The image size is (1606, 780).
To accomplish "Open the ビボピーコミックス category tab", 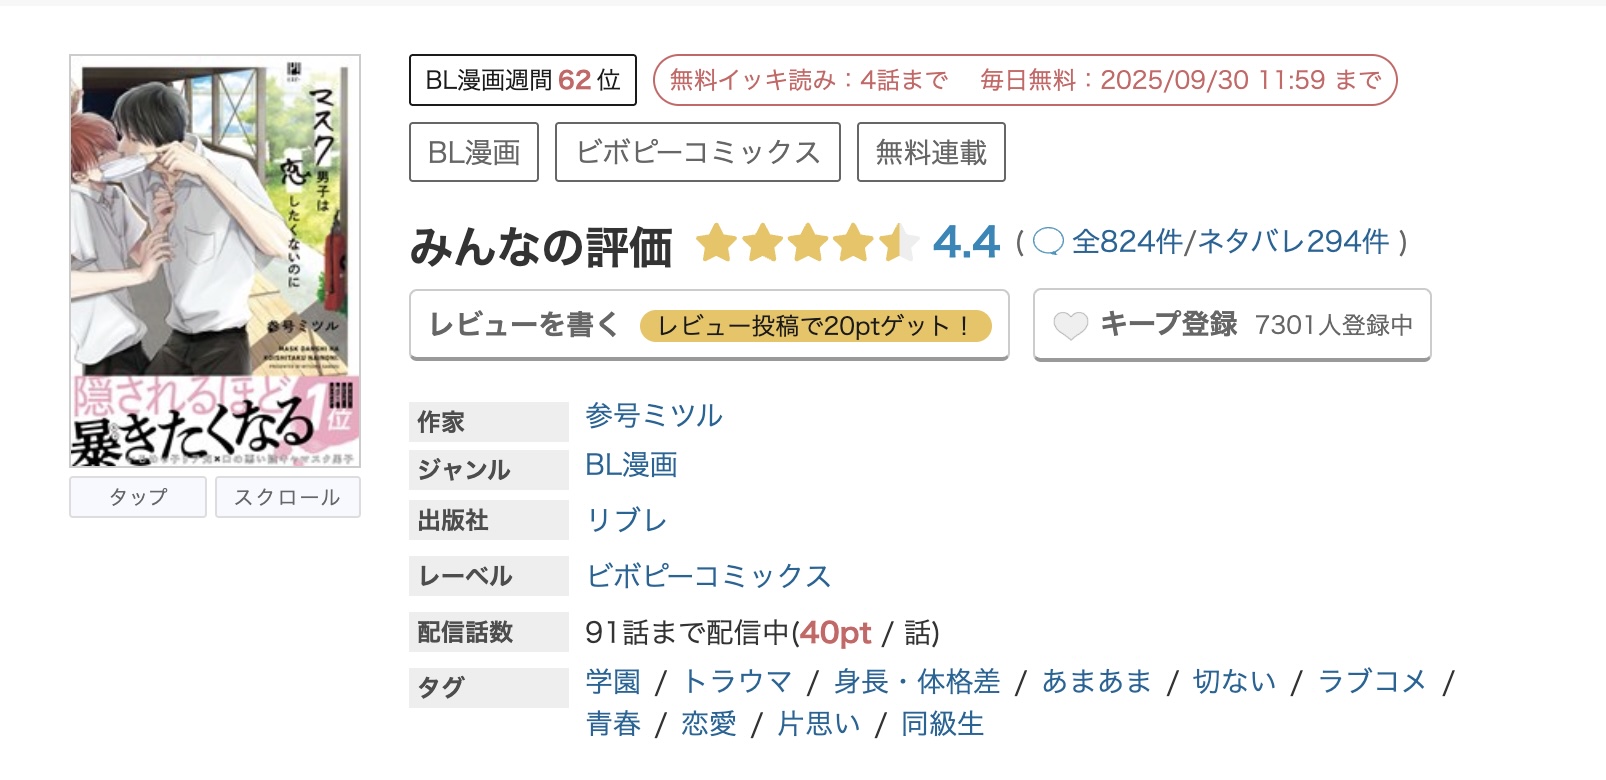I will tap(697, 151).
